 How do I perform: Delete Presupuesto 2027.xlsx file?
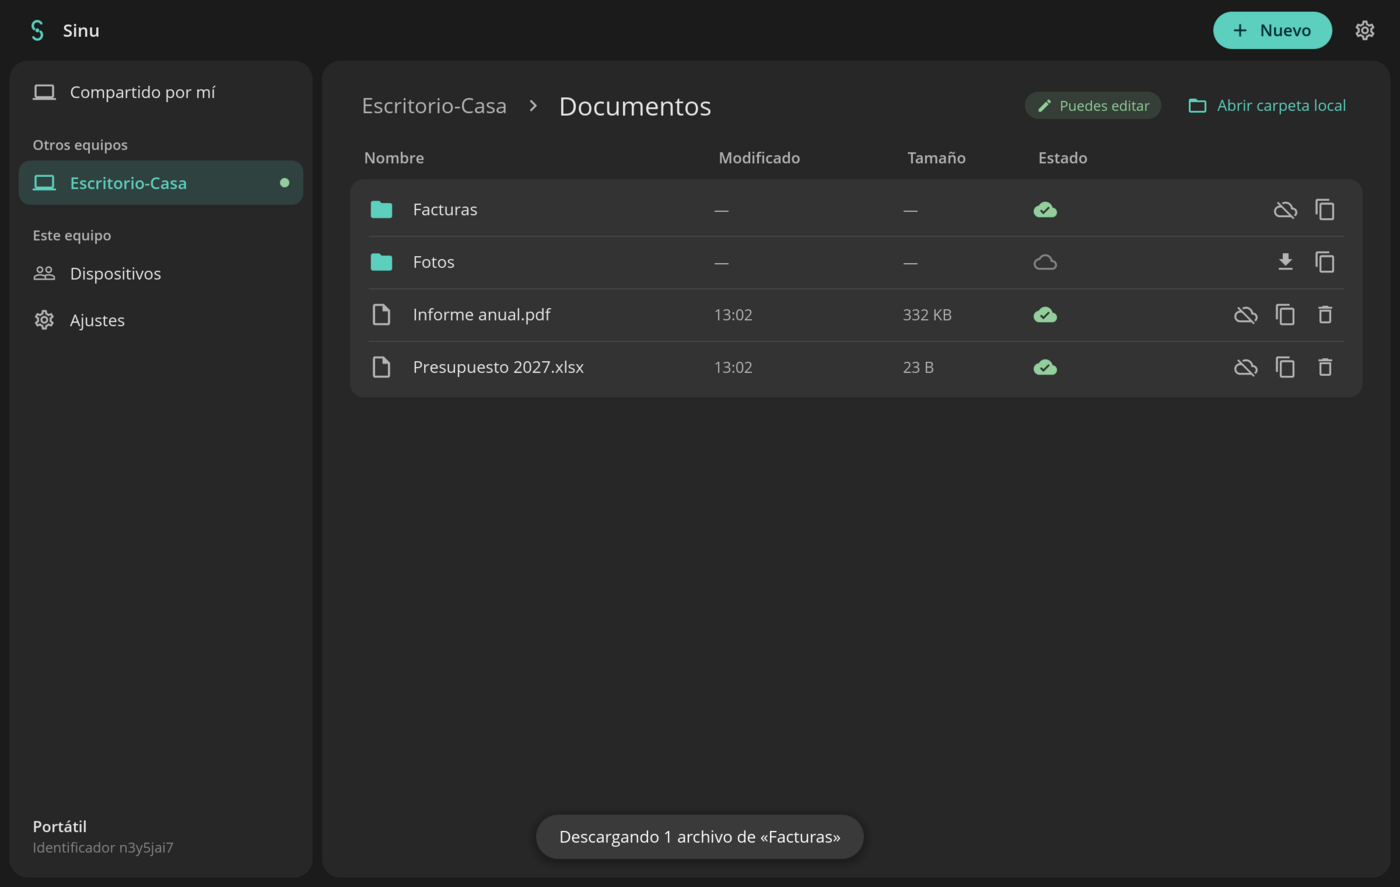pyautogui.click(x=1325, y=367)
